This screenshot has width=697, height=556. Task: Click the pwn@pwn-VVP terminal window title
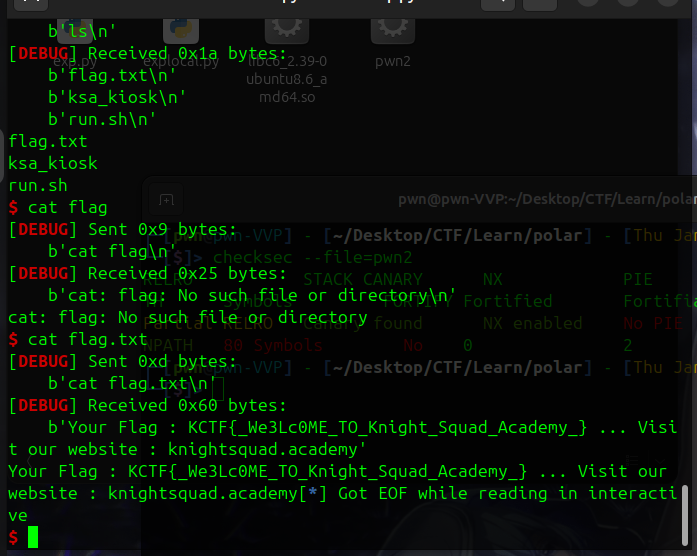[545, 200]
